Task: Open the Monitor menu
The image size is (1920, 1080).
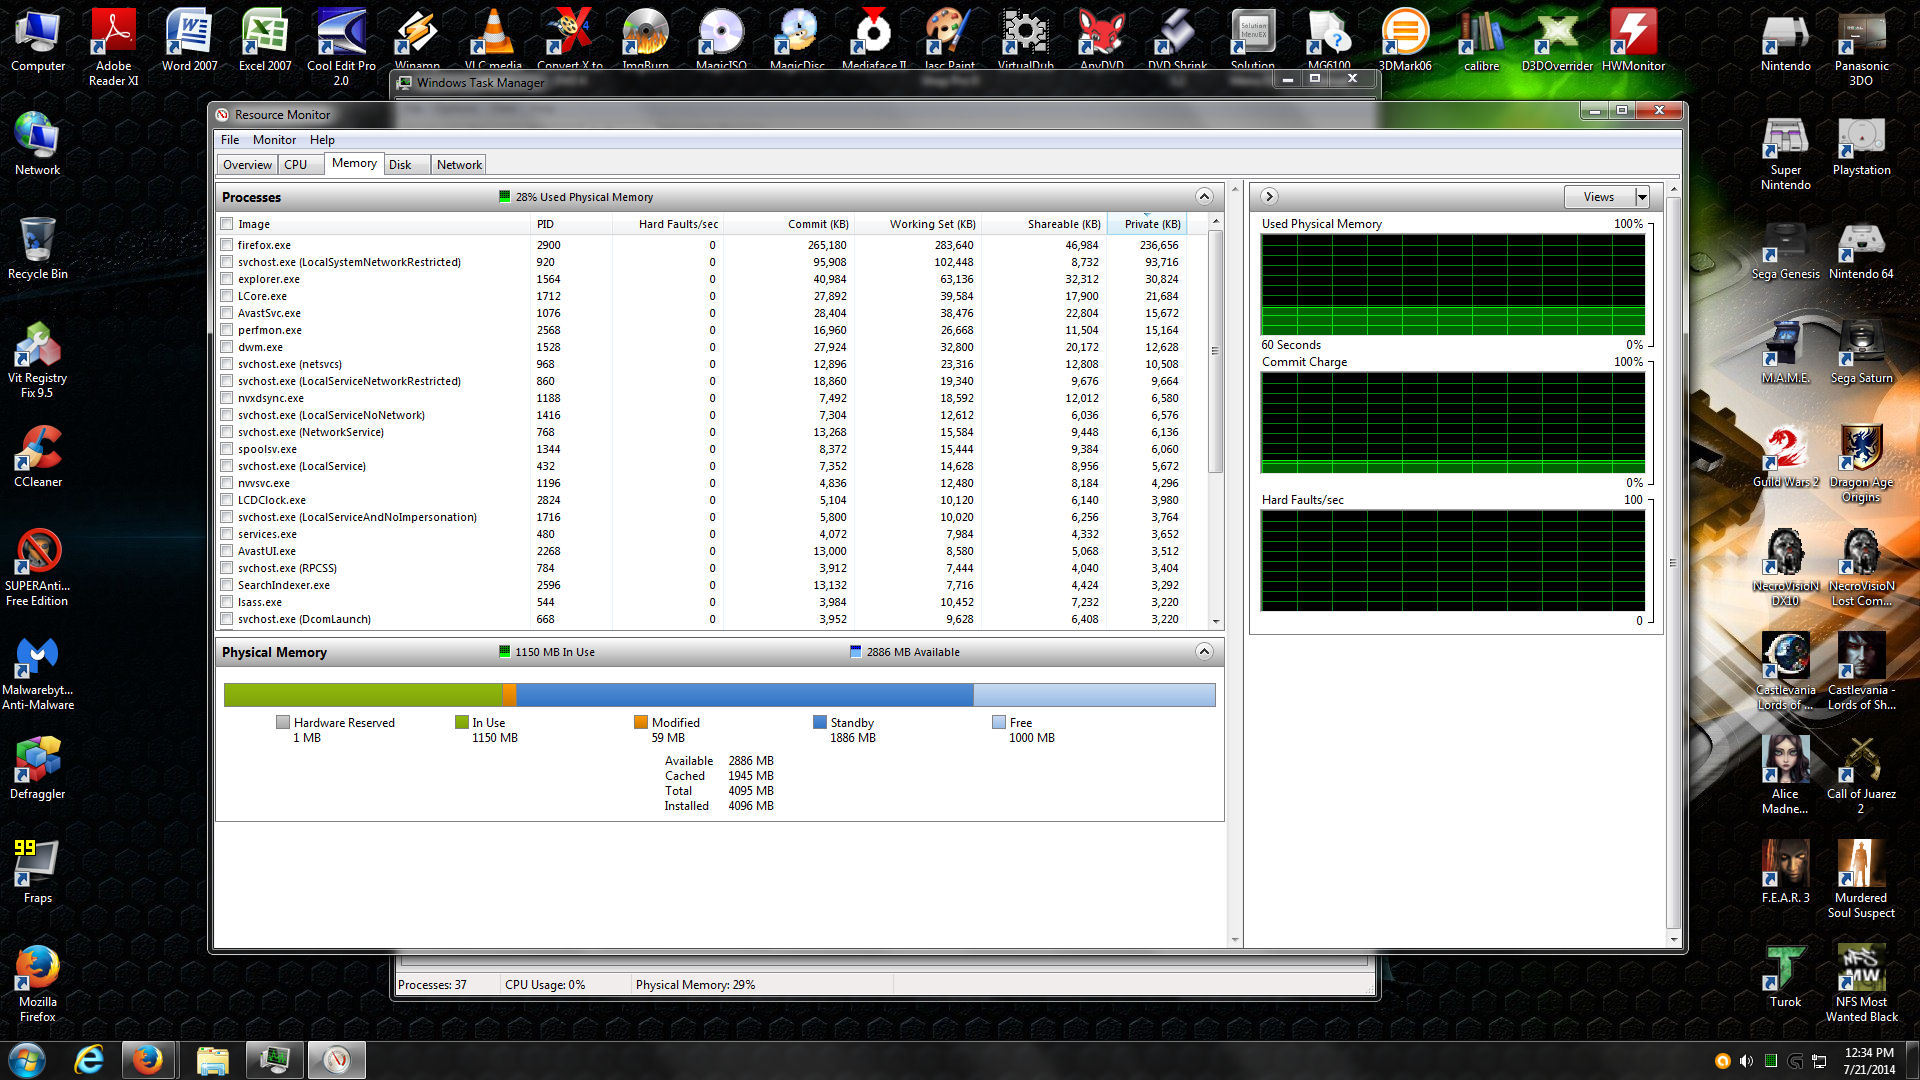Action: point(274,140)
